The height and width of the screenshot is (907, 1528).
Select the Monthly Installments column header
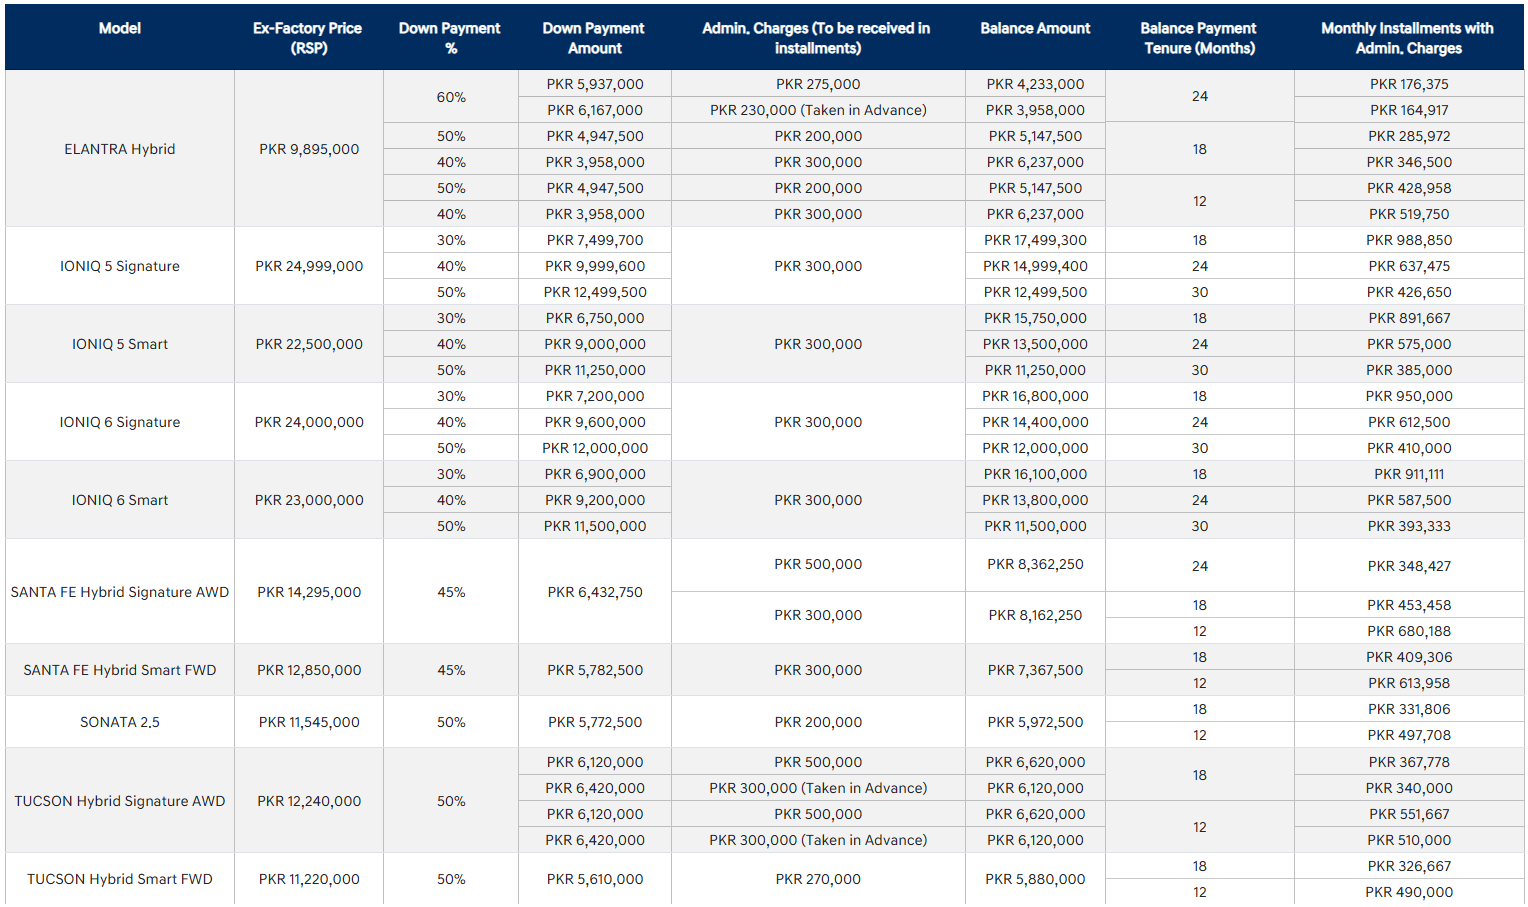pos(1408,38)
